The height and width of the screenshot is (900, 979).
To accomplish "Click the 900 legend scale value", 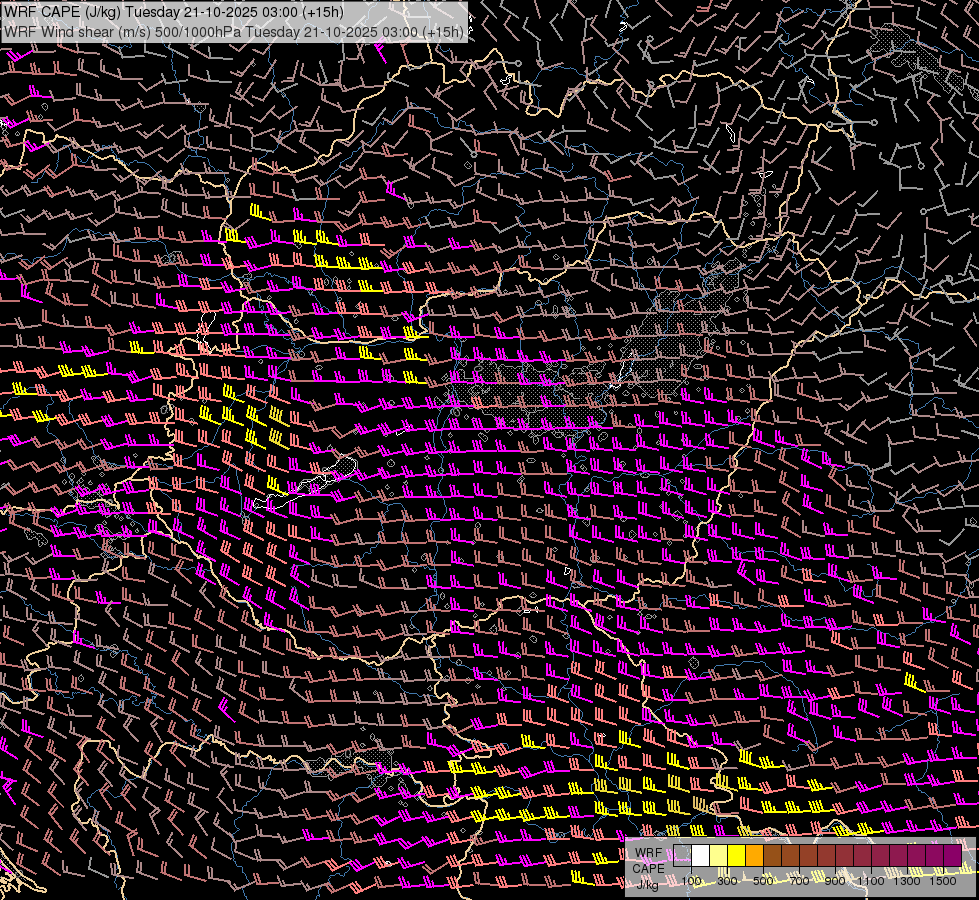I will click(836, 881).
